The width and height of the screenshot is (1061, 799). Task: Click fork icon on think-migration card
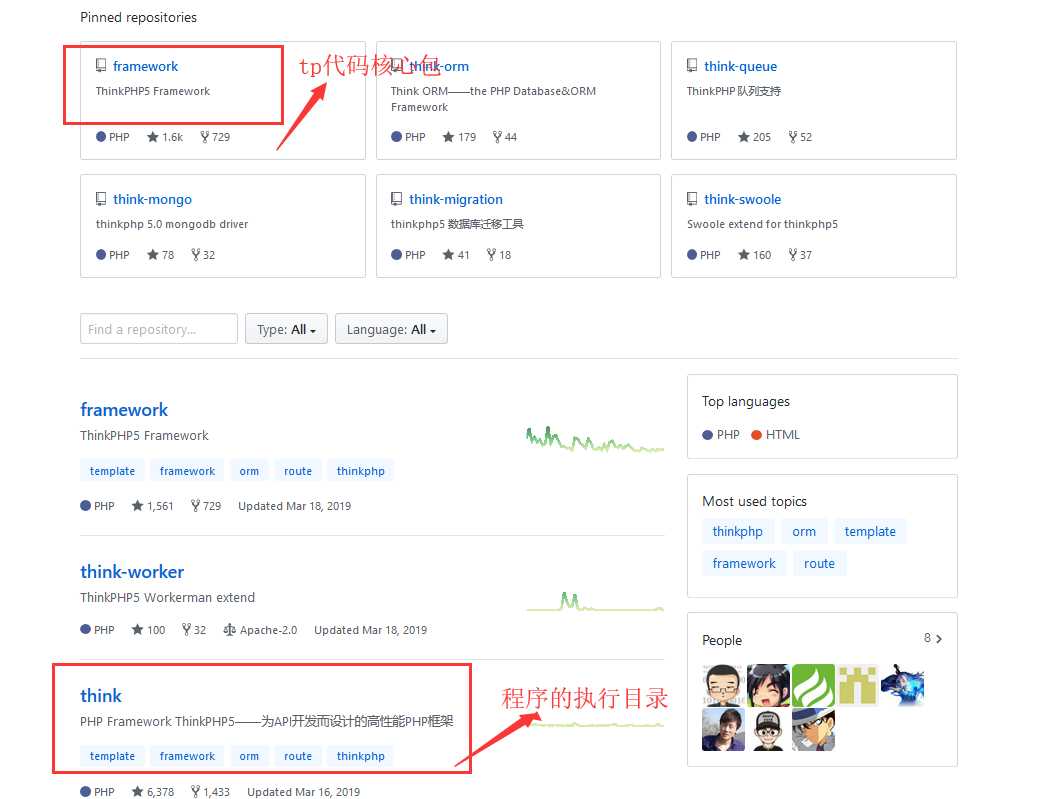pyautogui.click(x=491, y=255)
